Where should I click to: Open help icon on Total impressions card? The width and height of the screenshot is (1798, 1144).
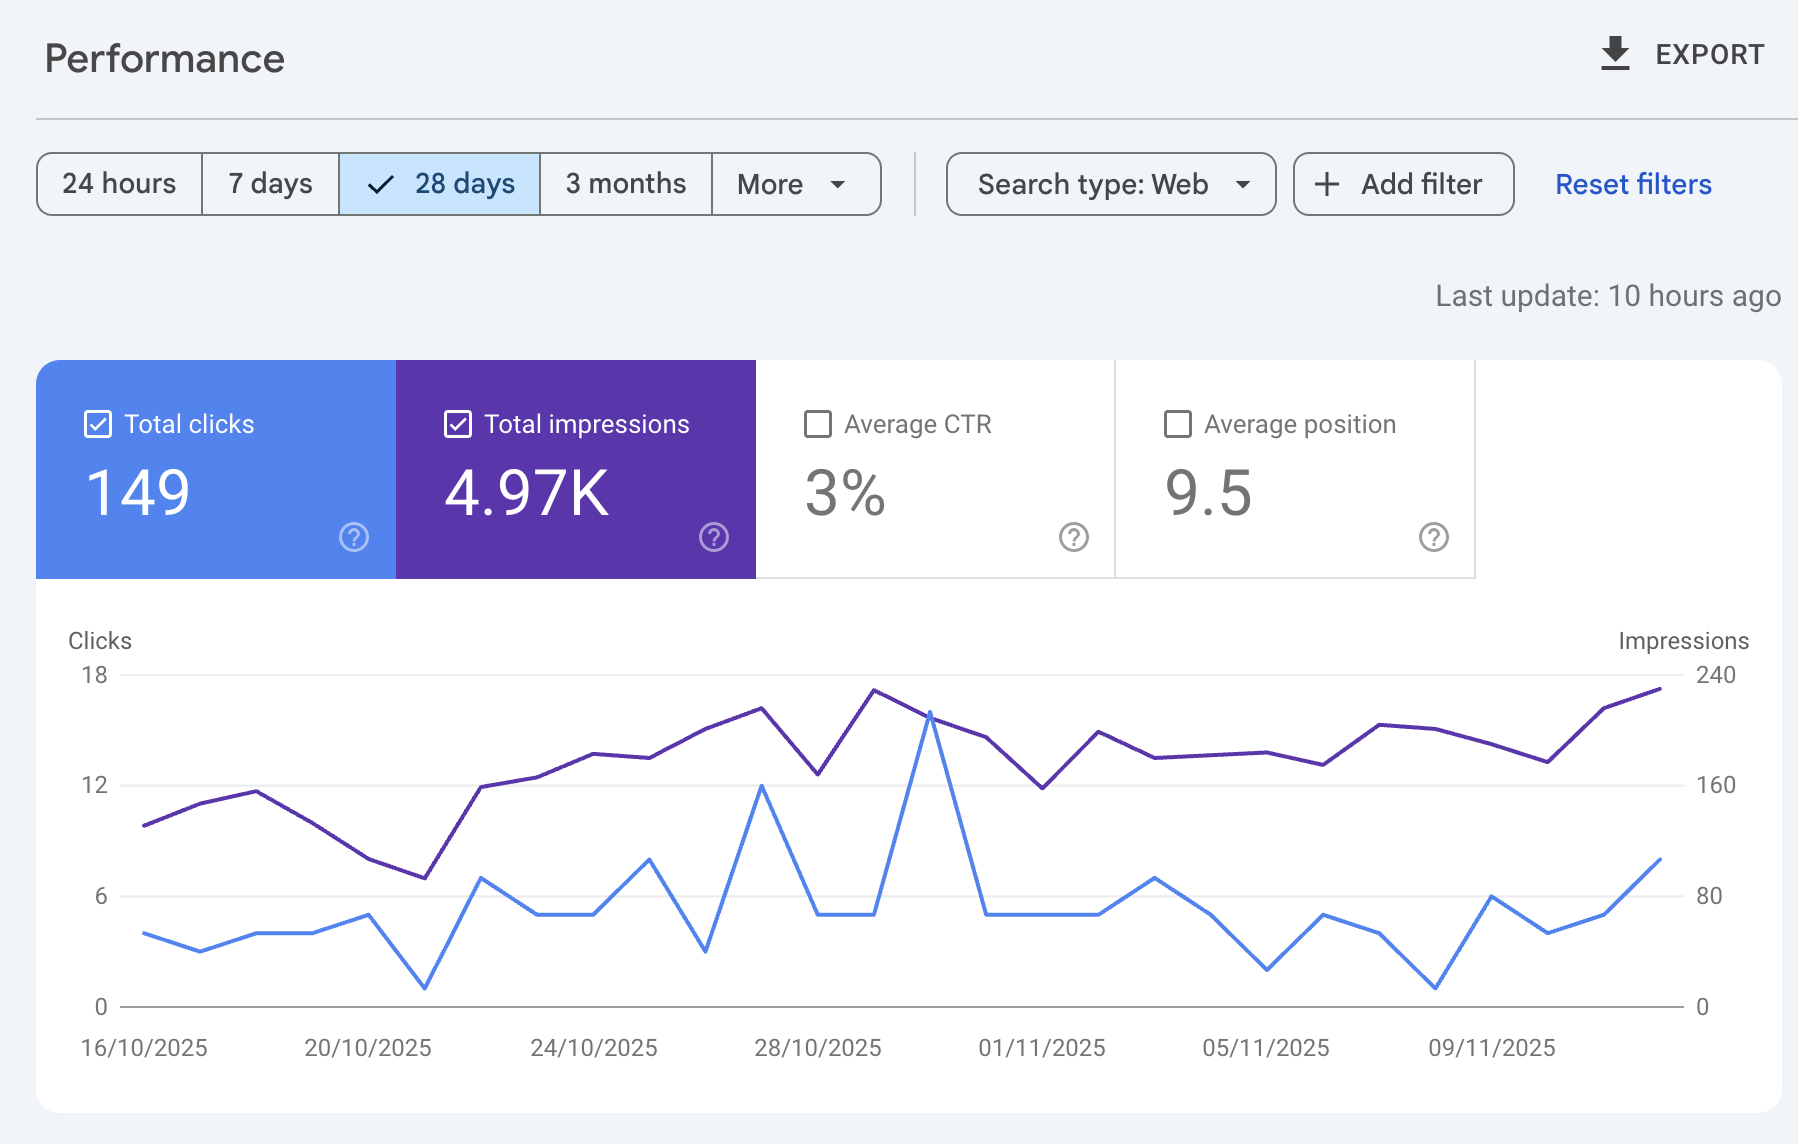(x=714, y=537)
